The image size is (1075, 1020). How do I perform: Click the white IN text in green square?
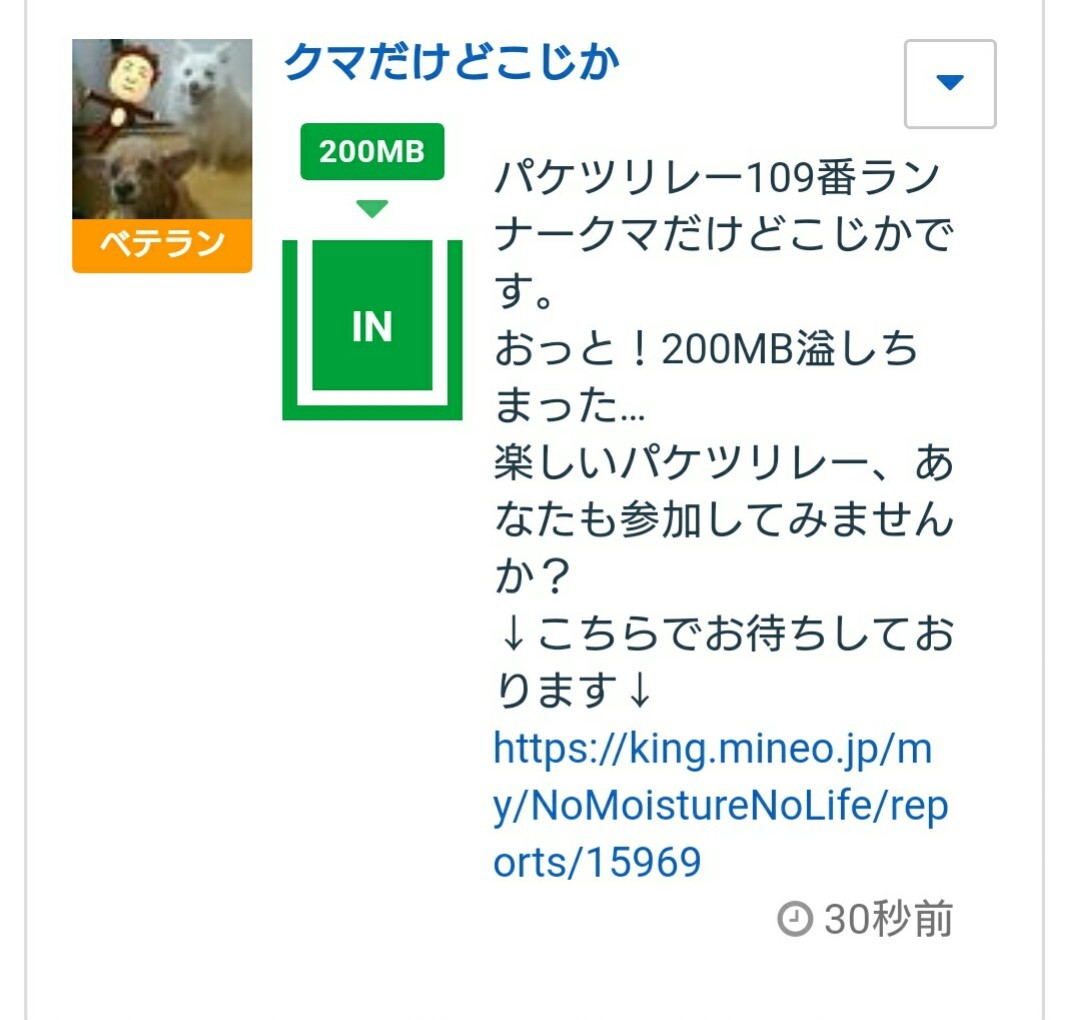pyautogui.click(x=372, y=326)
